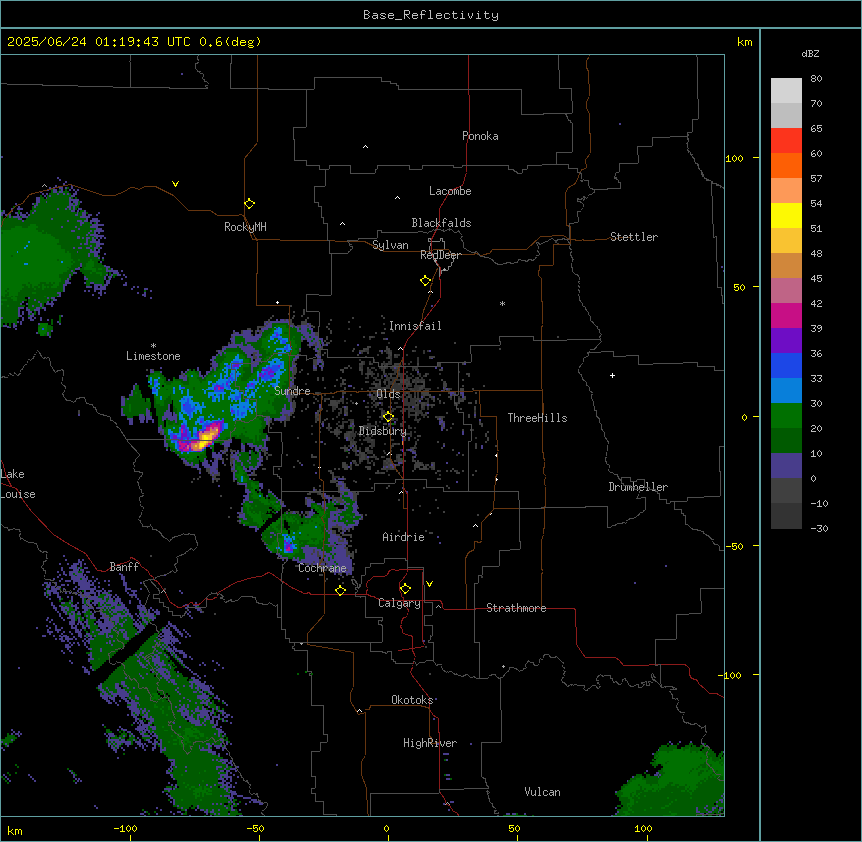Click the white asterisk above Limestone
Screen dimensions: 862x842
153,346
